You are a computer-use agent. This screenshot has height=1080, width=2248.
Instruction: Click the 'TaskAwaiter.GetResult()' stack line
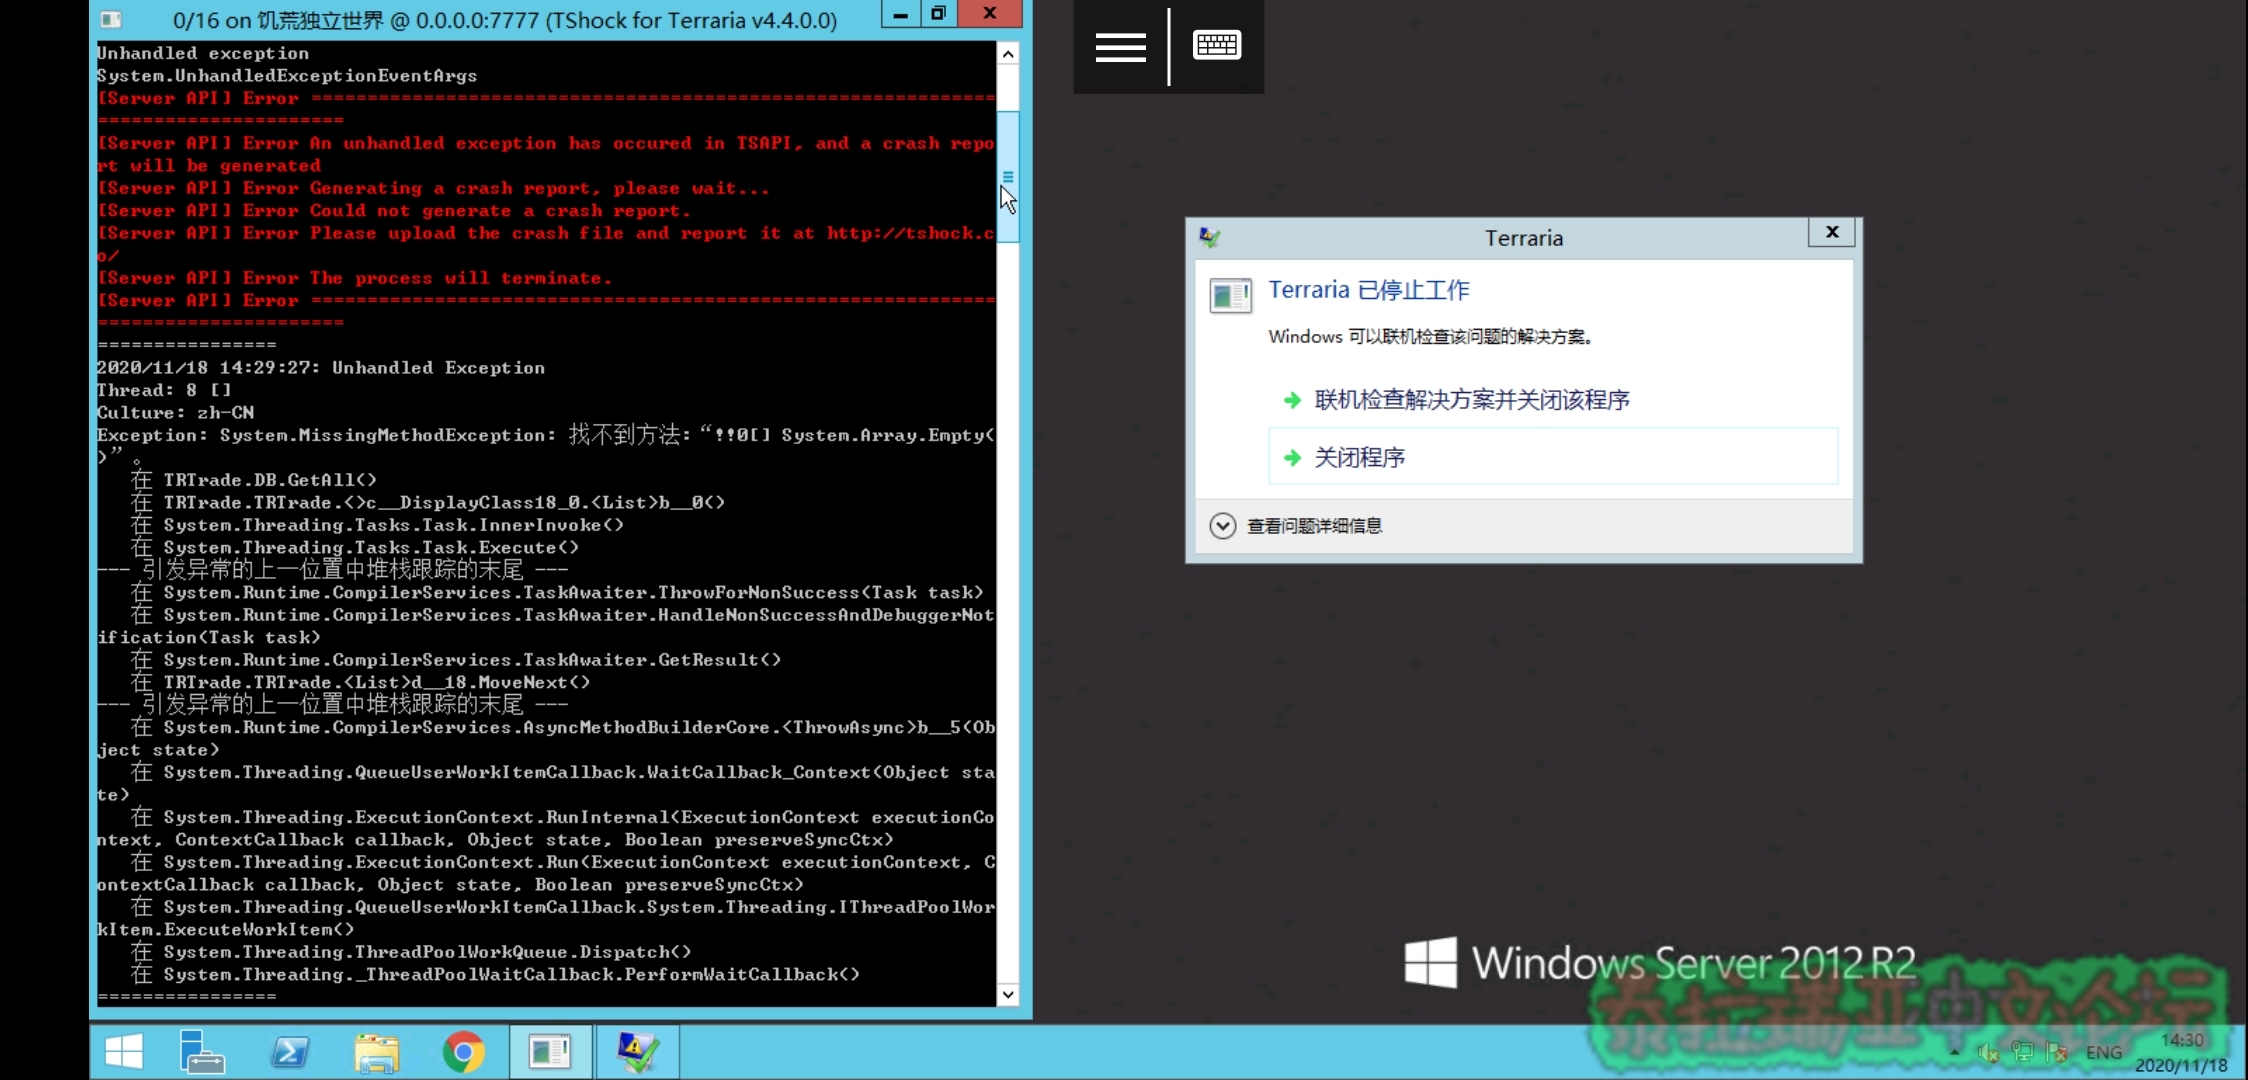(456, 660)
